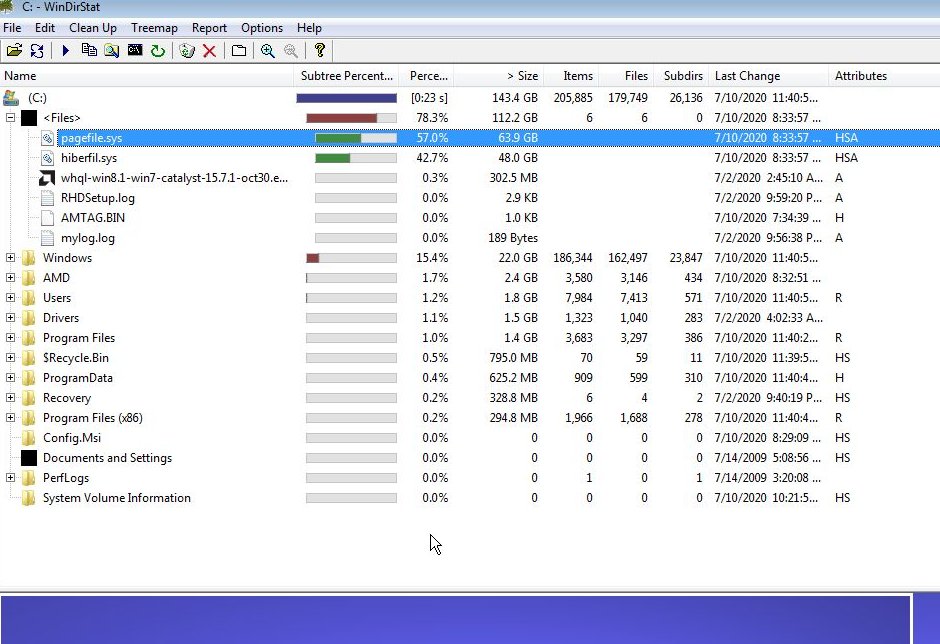Expand the AMD folder node
This screenshot has width=940, height=644.
pyautogui.click(x=10, y=278)
